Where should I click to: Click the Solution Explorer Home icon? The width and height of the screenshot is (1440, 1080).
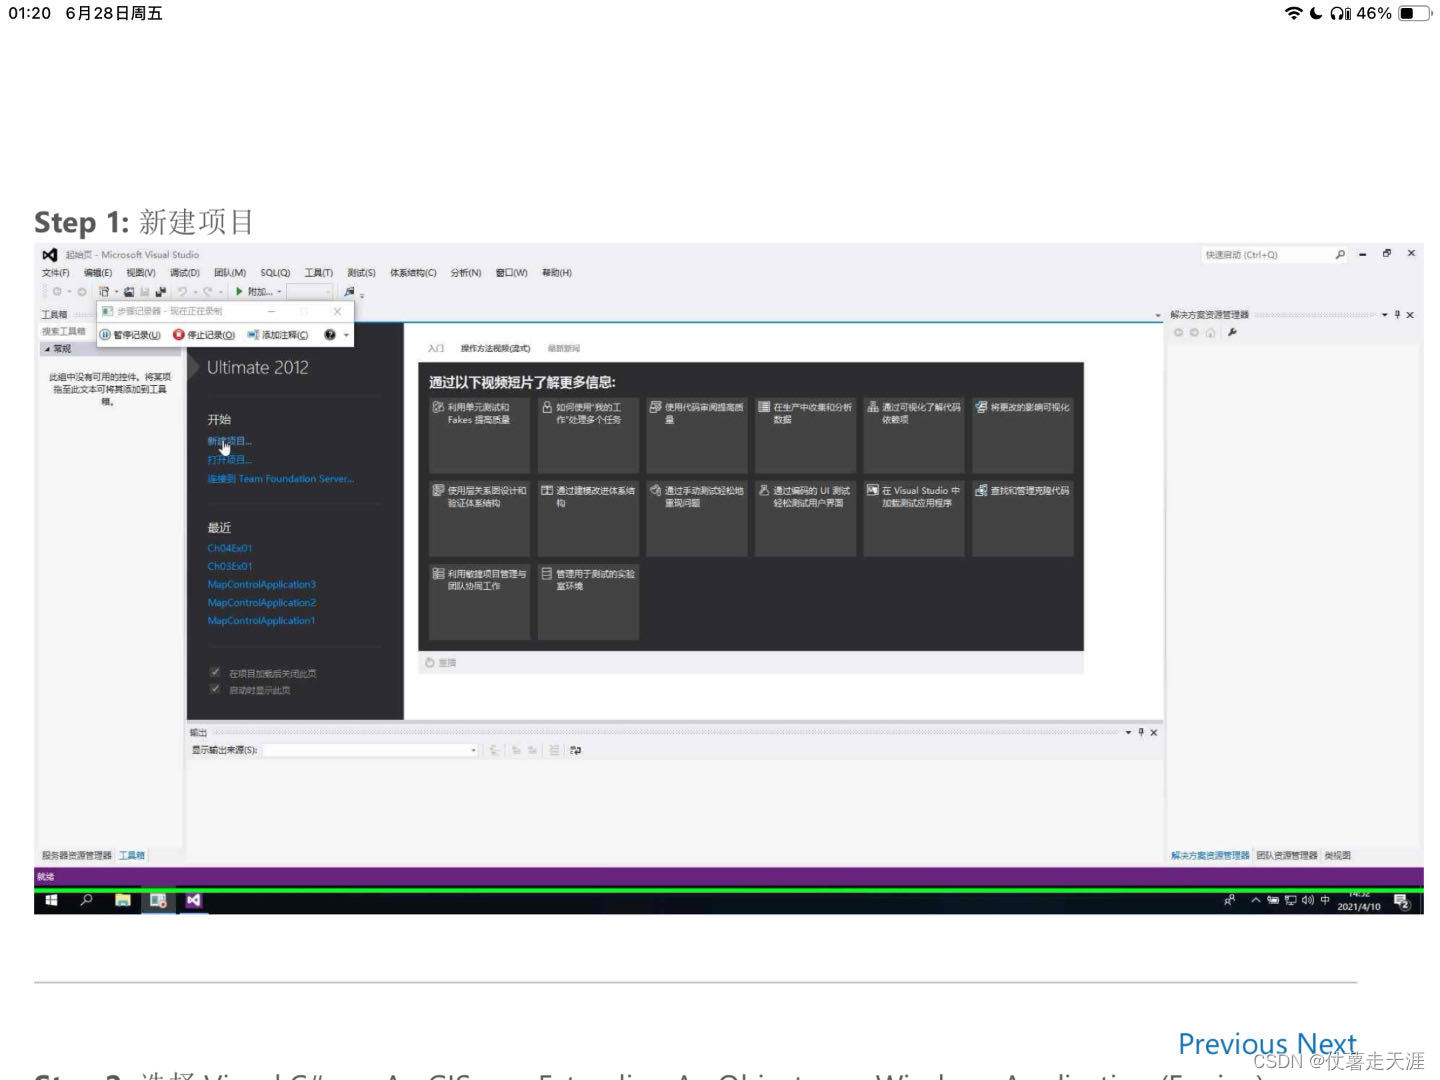click(x=1210, y=332)
